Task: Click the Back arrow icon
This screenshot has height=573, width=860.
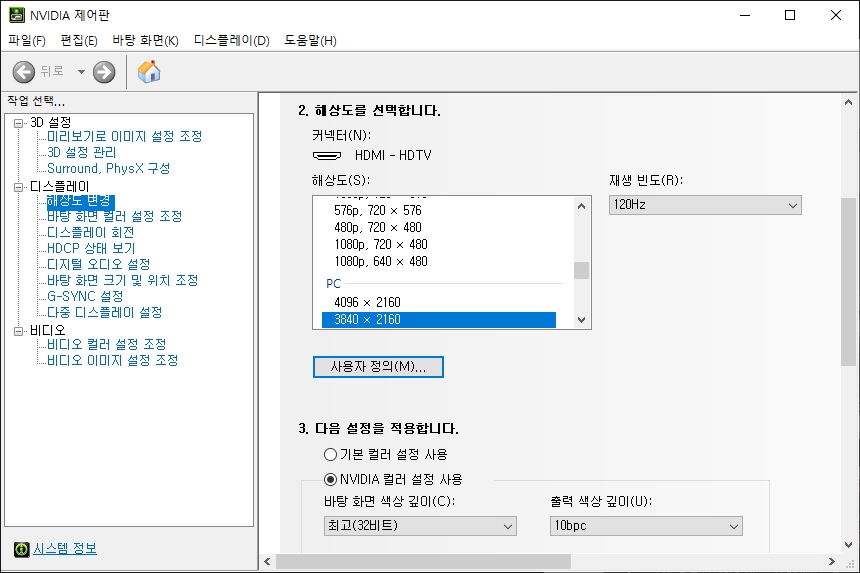Action: pos(24,72)
